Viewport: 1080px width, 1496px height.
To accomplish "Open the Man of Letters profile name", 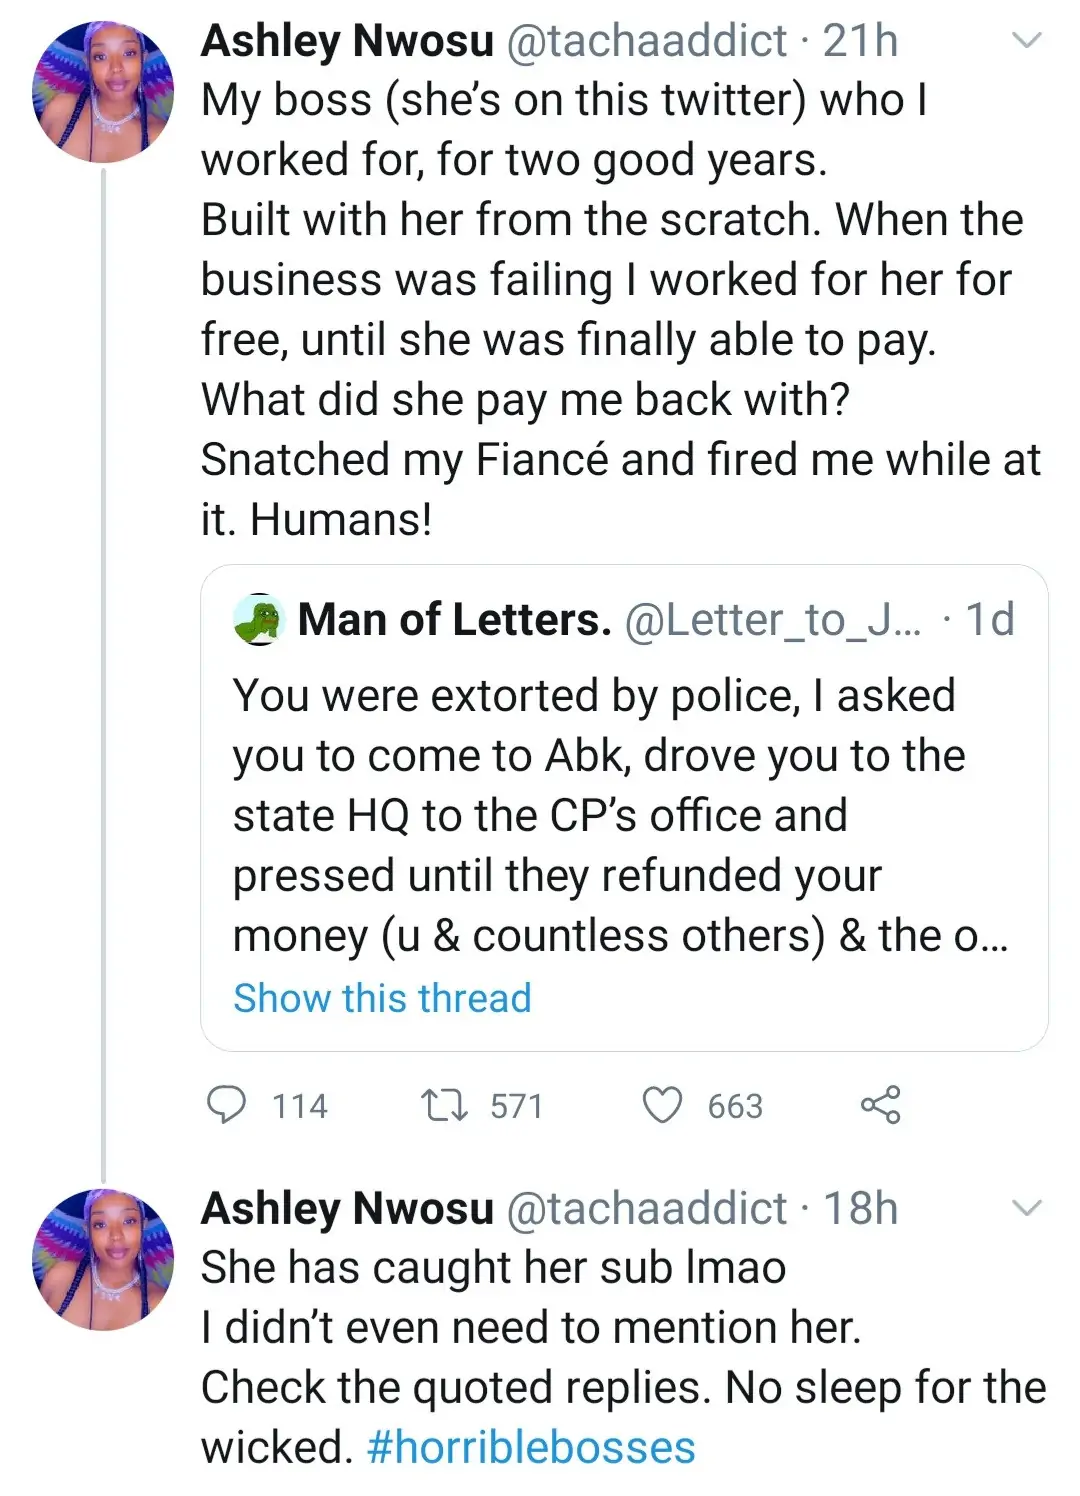I will [x=454, y=620].
